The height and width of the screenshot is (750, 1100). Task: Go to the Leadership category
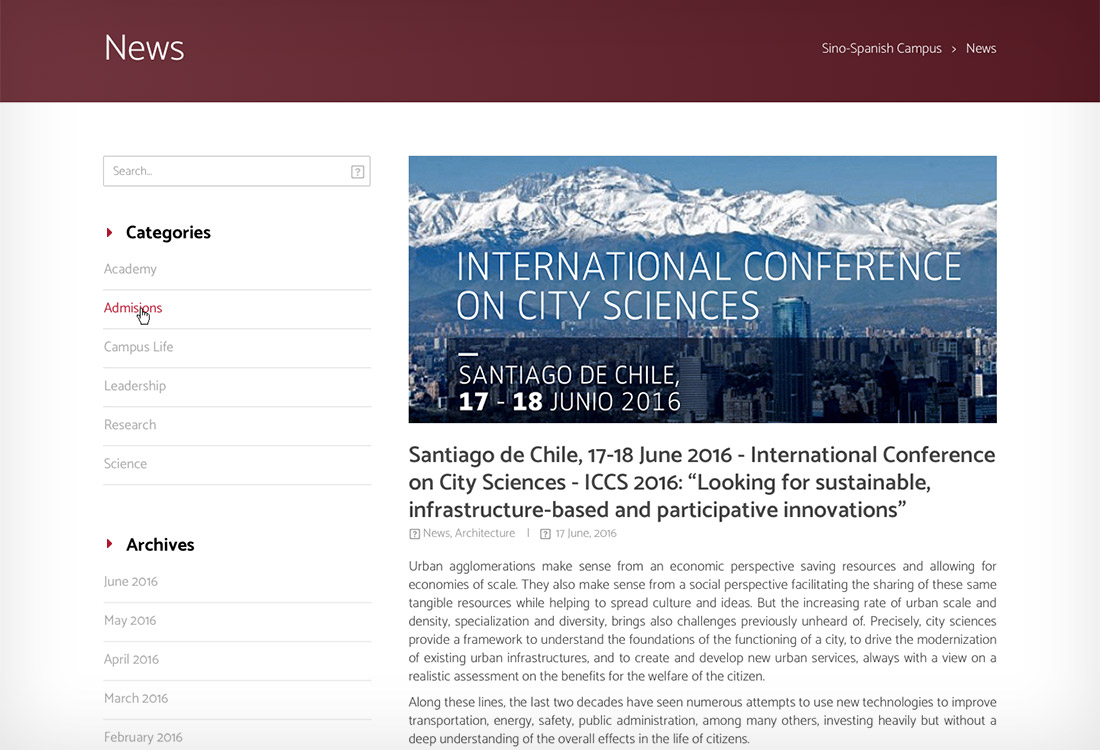coord(135,386)
